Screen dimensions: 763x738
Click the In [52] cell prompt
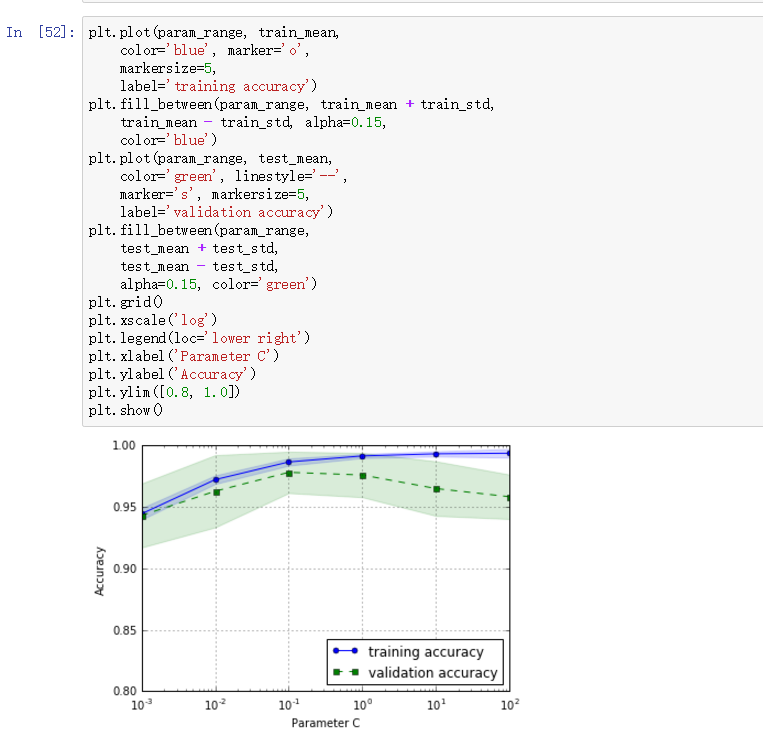[x=40, y=32]
